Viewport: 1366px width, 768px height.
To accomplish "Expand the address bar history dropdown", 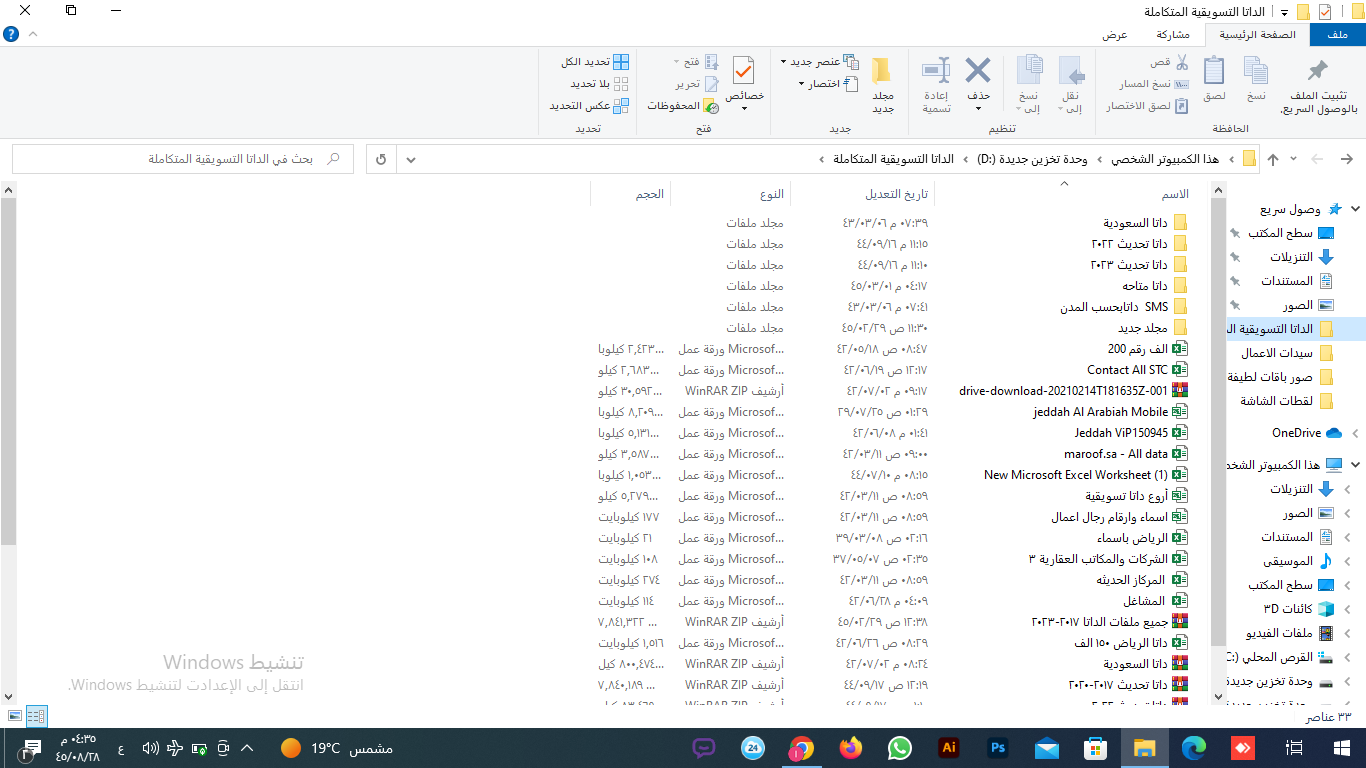I will click(x=411, y=159).
